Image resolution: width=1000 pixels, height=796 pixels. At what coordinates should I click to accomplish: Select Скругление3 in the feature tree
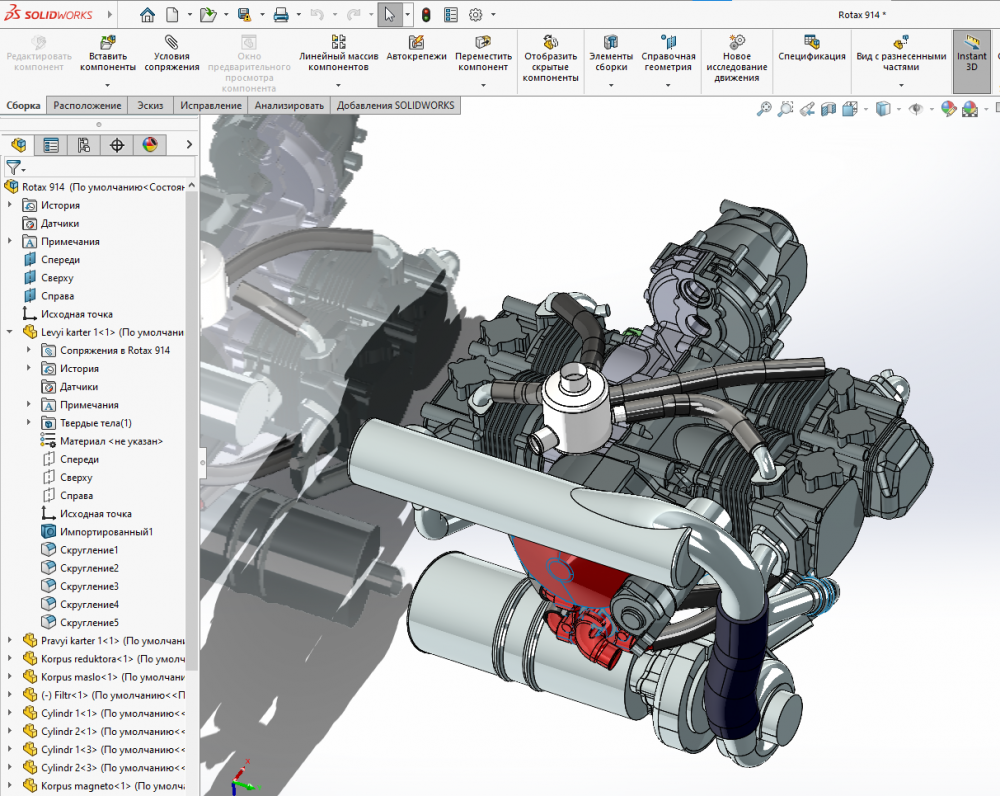[88, 586]
